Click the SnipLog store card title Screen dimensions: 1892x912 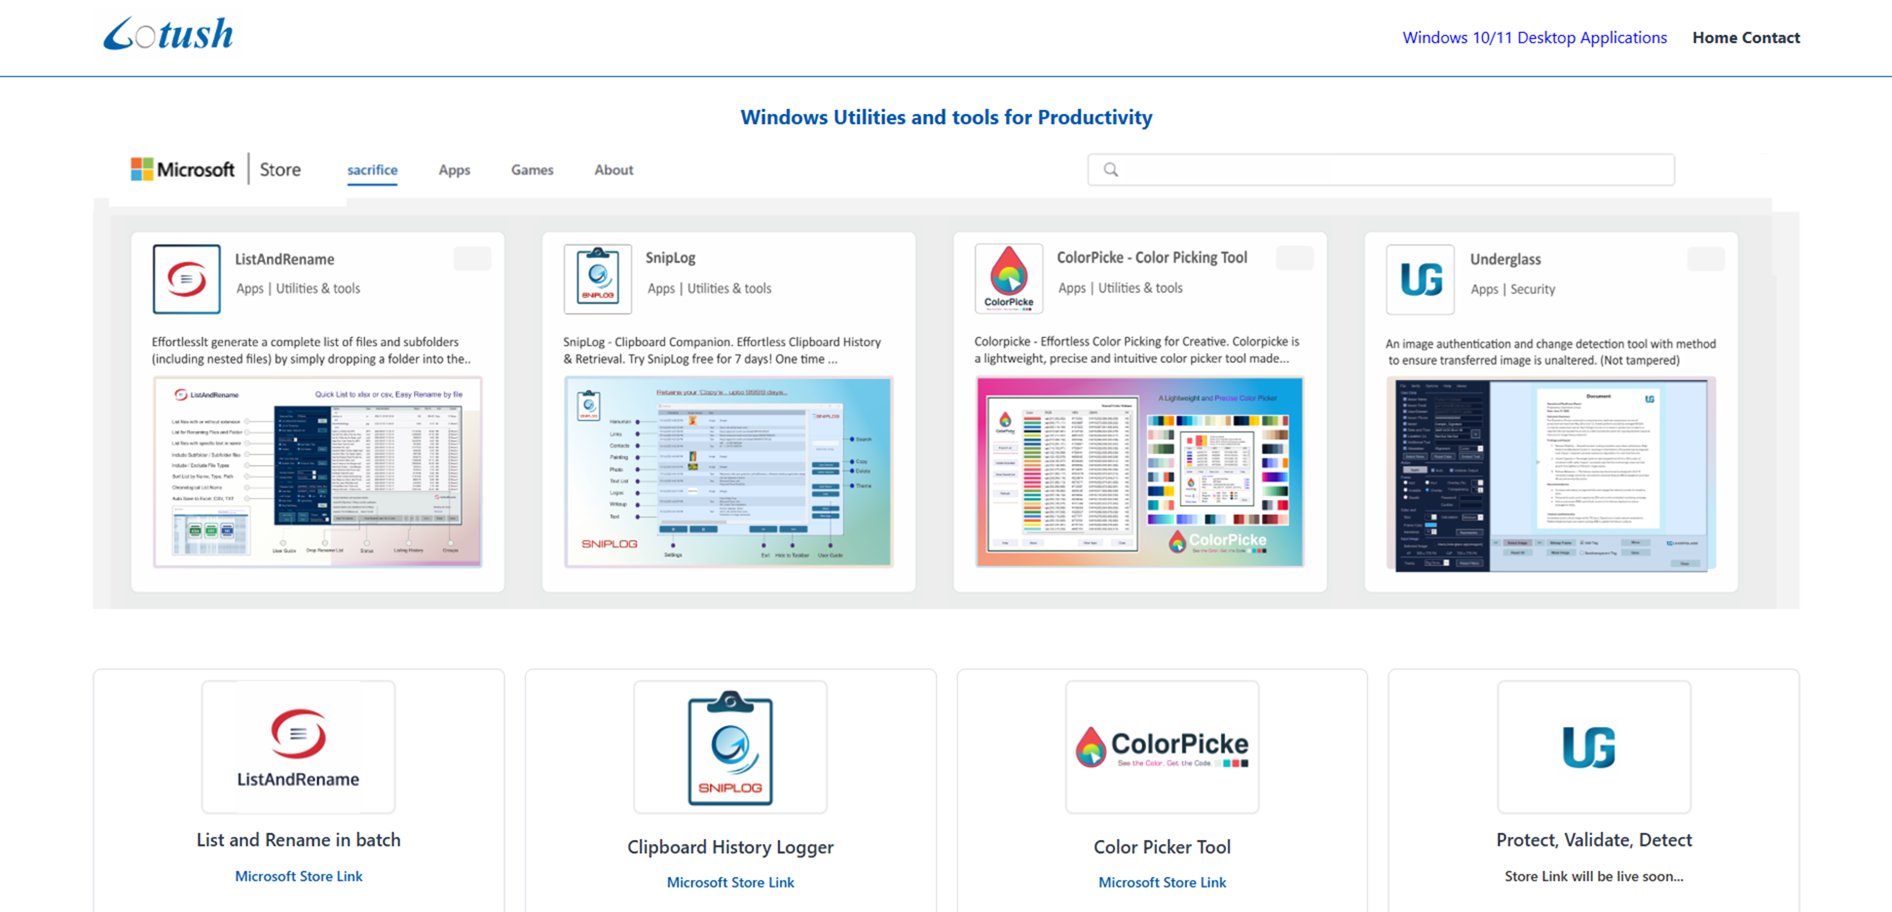coord(670,258)
